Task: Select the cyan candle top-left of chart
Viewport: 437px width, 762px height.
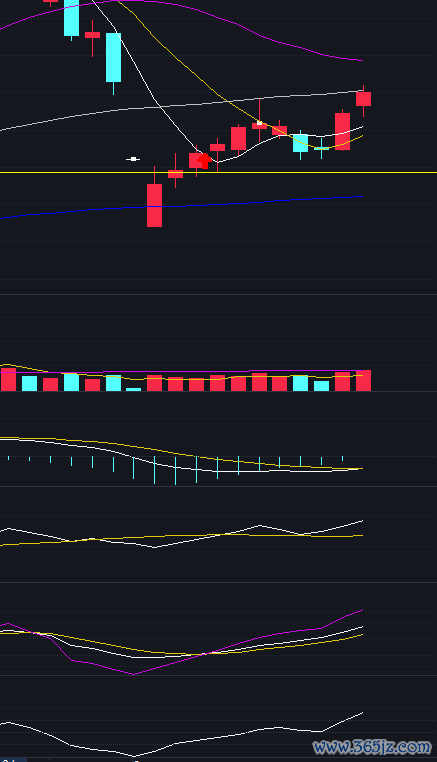Action: [71, 18]
